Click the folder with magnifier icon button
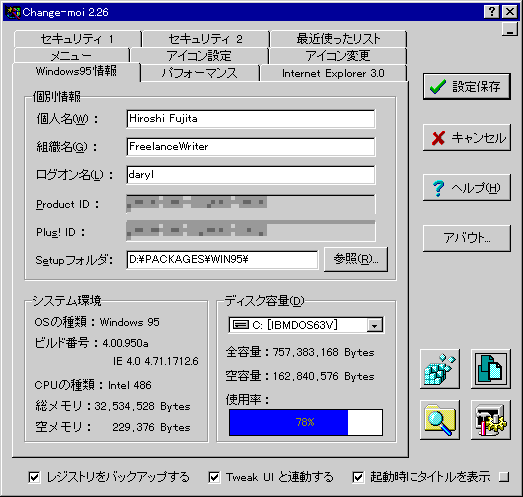Image resolution: width=523 pixels, height=497 pixels. [440, 420]
